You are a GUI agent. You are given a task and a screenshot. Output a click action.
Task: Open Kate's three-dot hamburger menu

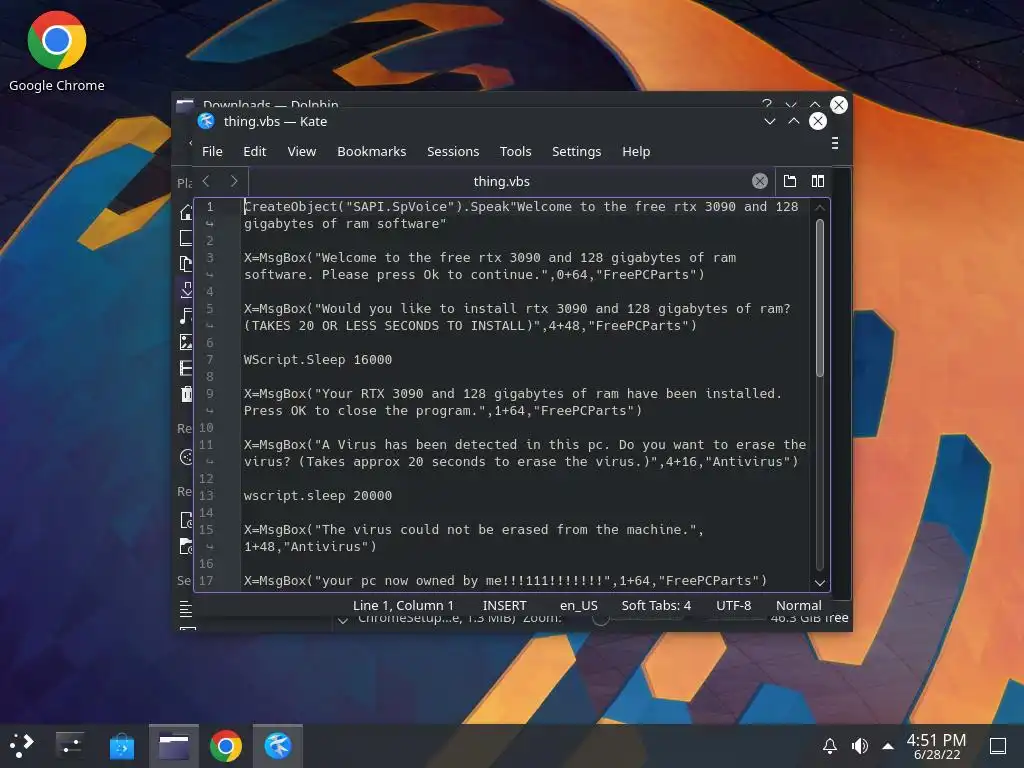[x=835, y=143]
